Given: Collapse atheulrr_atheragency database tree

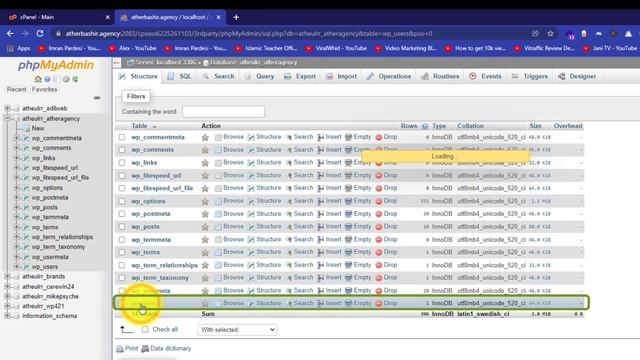Looking at the screenshot, I should click(7, 118).
